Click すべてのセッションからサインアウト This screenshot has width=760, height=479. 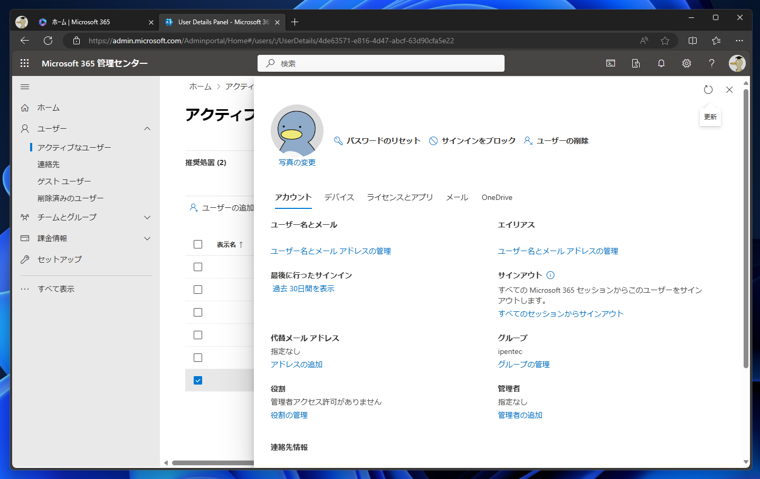pos(560,314)
